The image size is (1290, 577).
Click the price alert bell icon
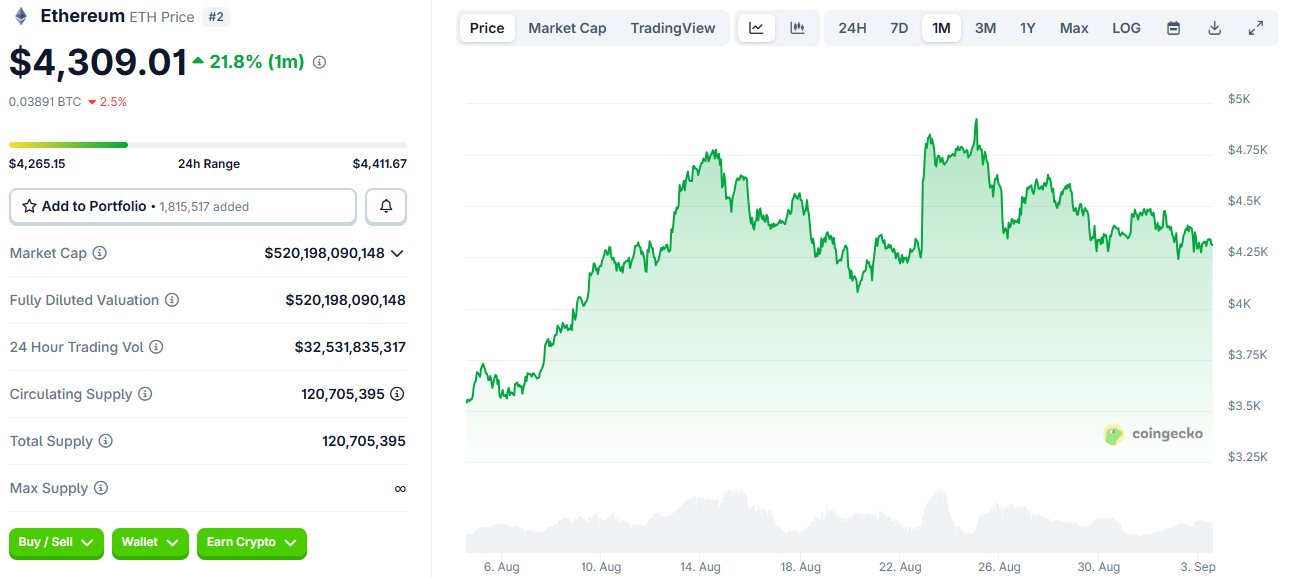click(x=386, y=206)
